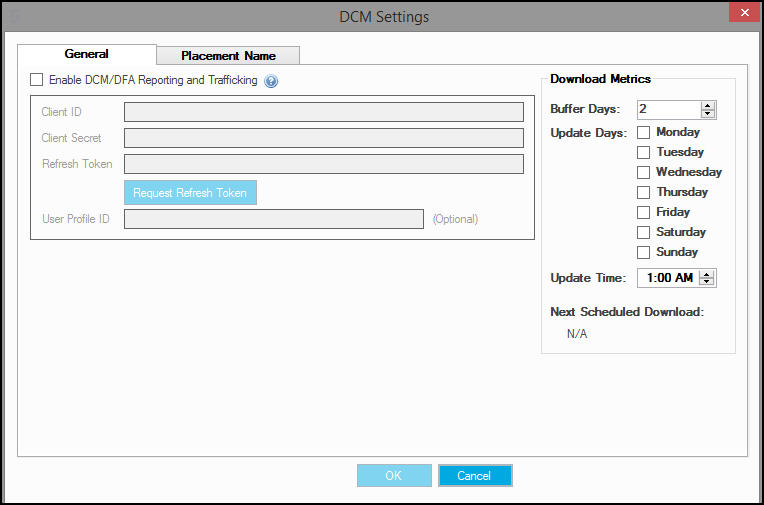This screenshot has height=505, width=764.
Task: Increase Buffer Days with up arrow
Action: [708, 105]
